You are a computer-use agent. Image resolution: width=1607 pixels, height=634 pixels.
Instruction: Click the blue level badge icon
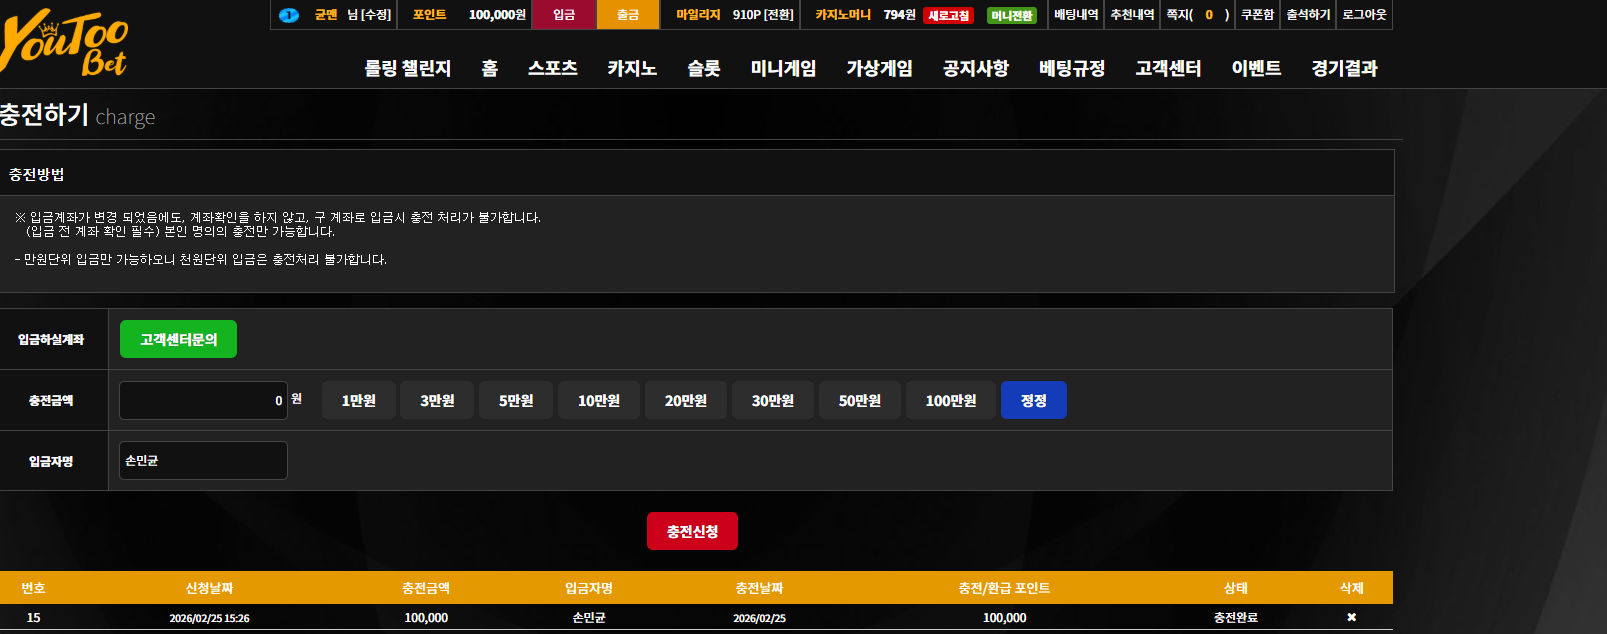(x=289, y=15)
